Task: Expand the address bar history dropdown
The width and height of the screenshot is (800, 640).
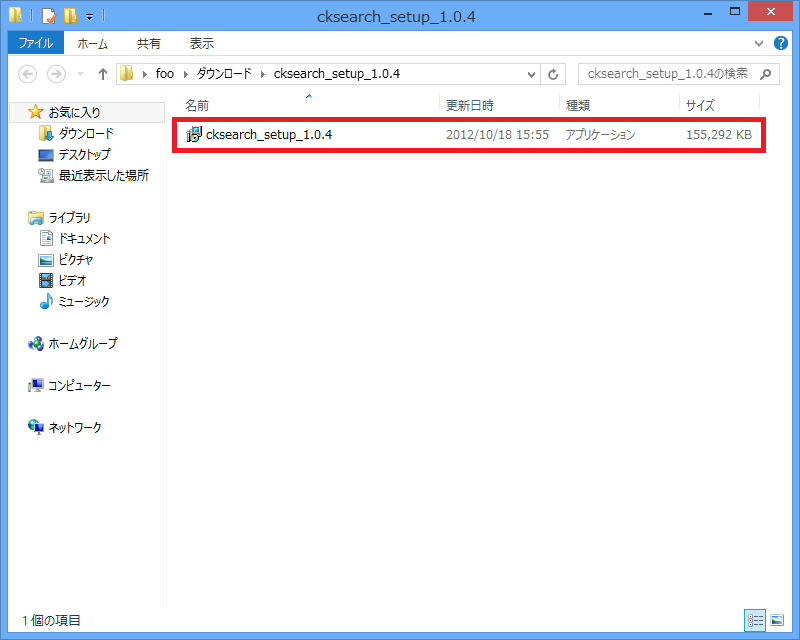Action: click(530, 74)
